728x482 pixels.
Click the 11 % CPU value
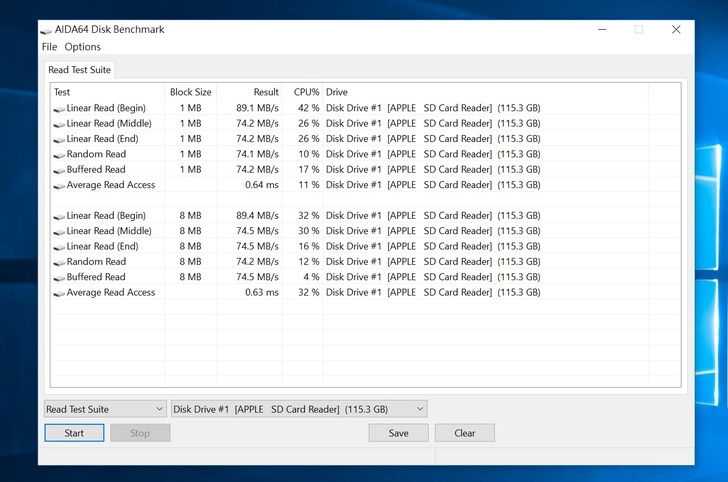click(x=309, y=185)
